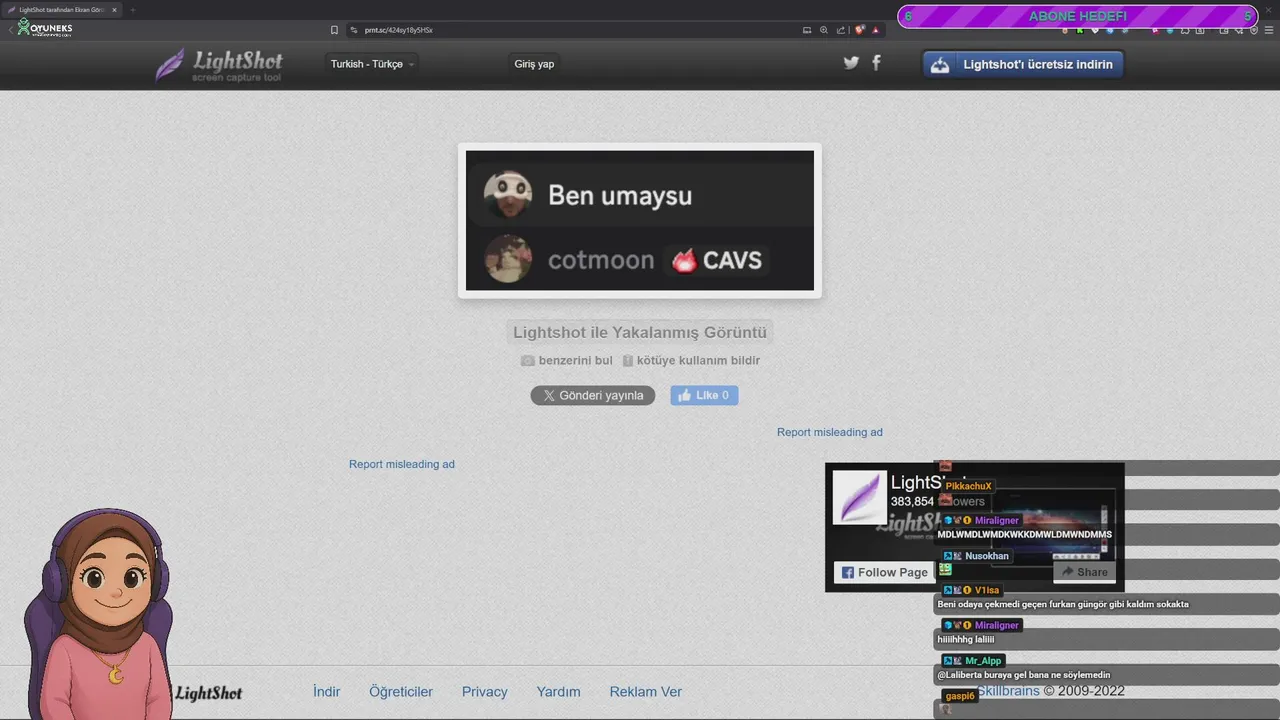Open the Yardım footer link
This screenshot has width=1280, height=720.
coord(558,691)
